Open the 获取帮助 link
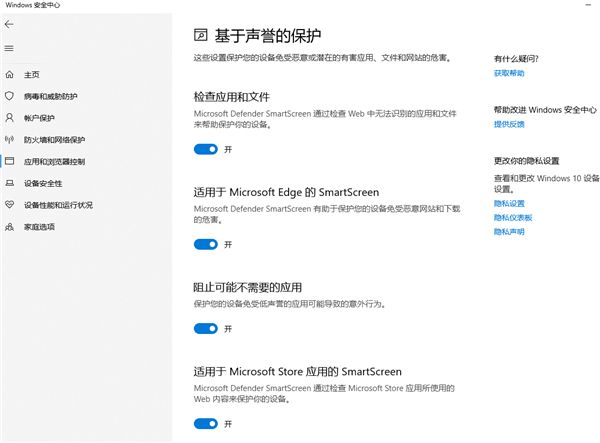This screenshot has height=443, width=600. pyautogui.click(x=508, y=73)
